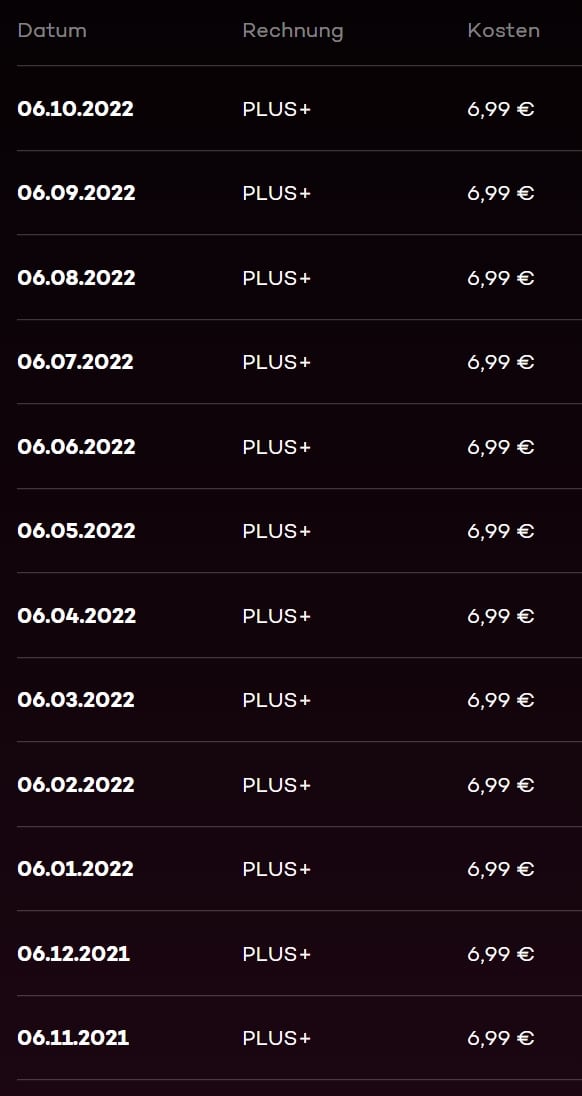Select the 06.07.2022 billing date
582x1096 pixels.
[x=75, y=362]
